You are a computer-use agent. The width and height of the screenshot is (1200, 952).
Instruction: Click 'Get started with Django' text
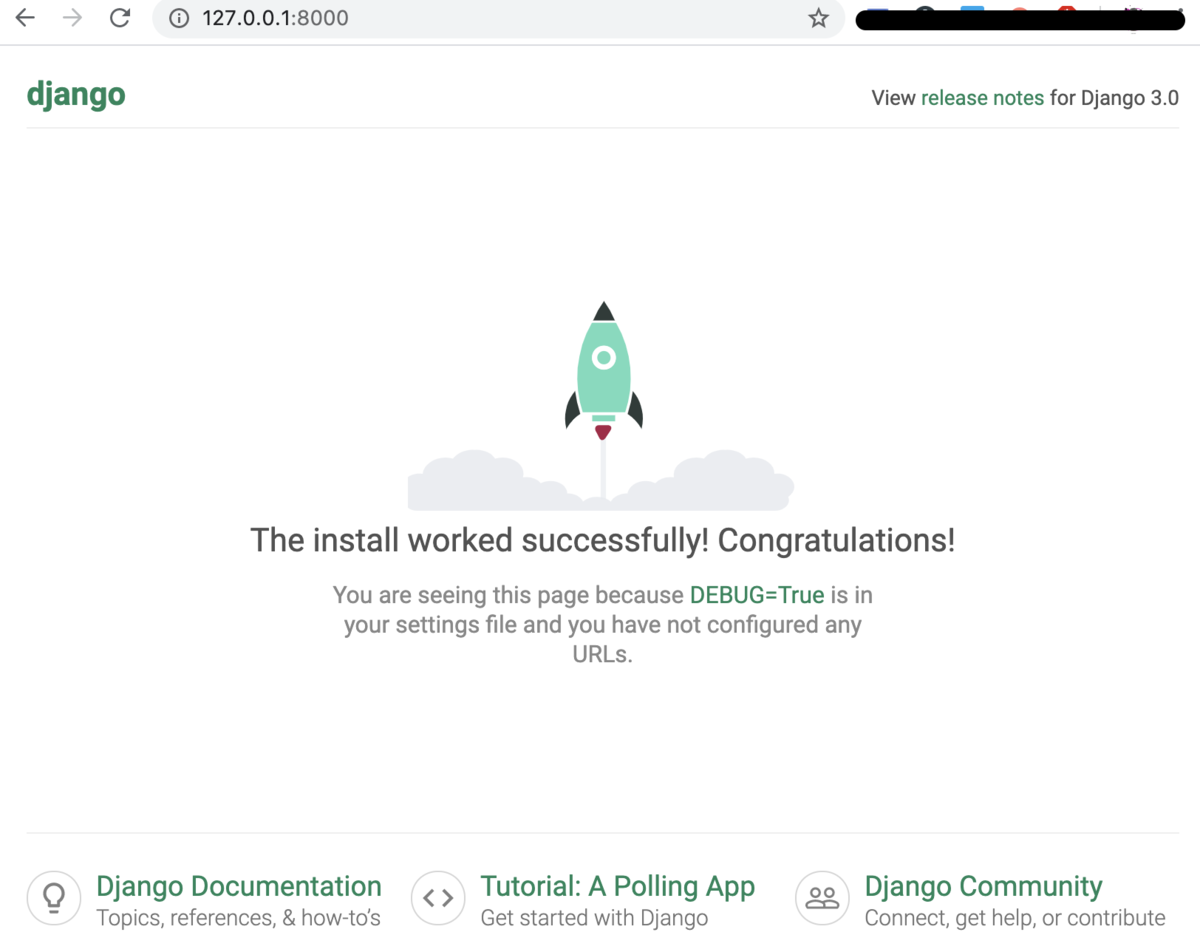594,918
